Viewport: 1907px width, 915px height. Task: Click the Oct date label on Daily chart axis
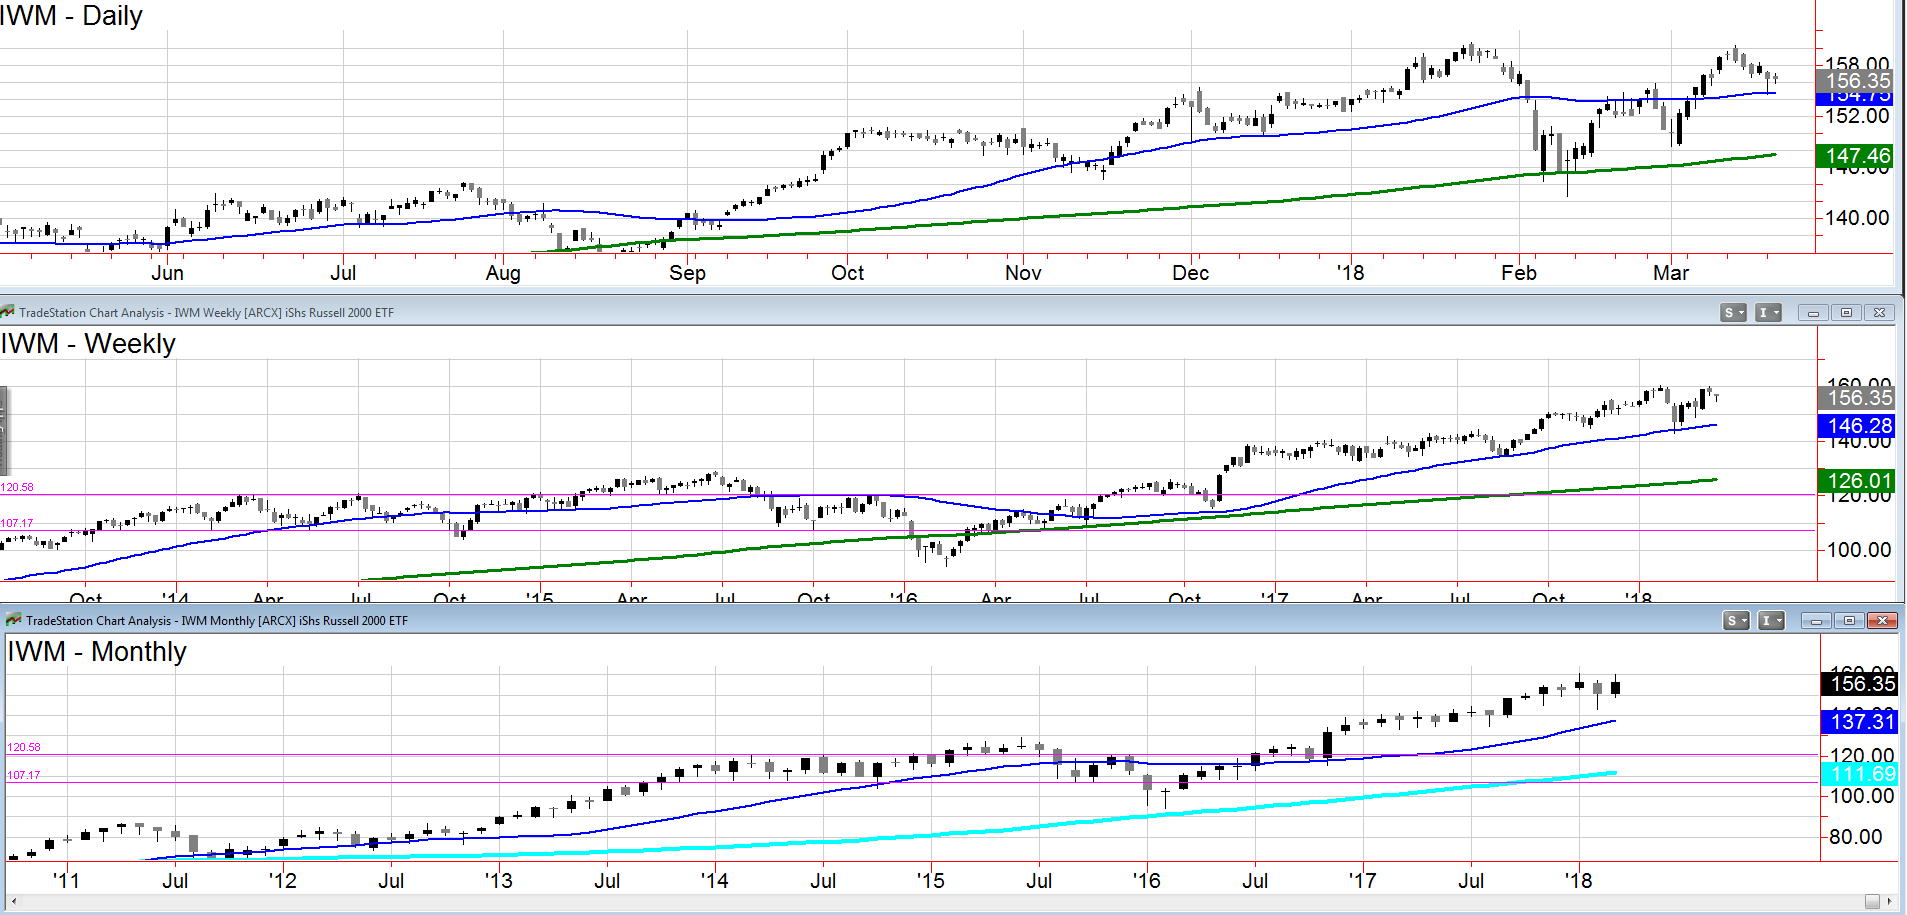(x=848, y=273)
